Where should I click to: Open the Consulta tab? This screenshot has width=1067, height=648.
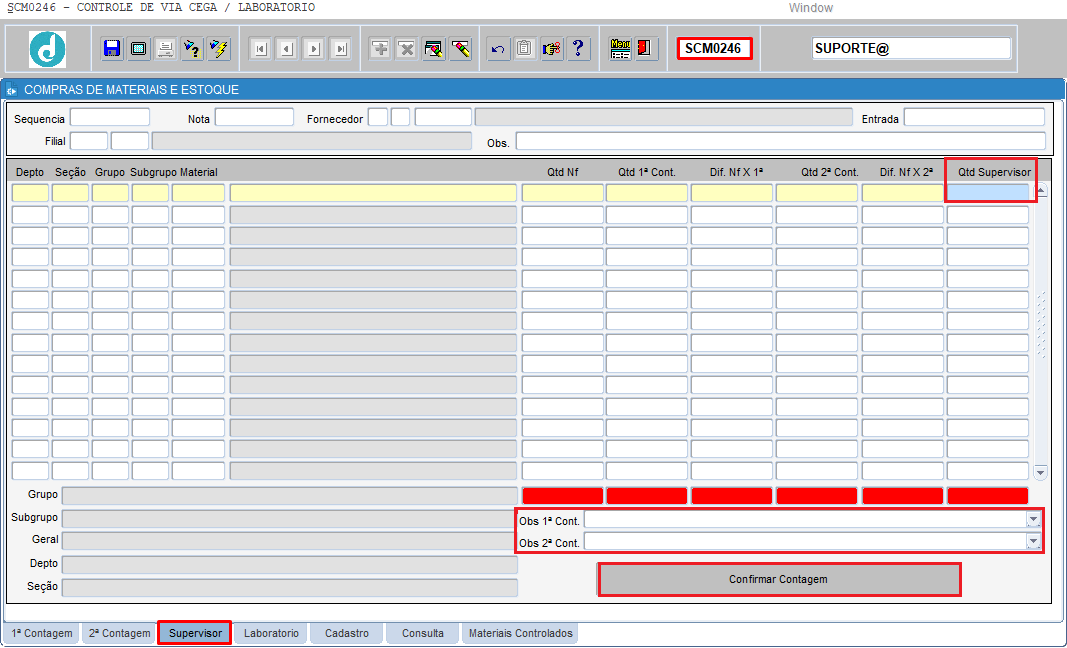click(x=423, y=633)
